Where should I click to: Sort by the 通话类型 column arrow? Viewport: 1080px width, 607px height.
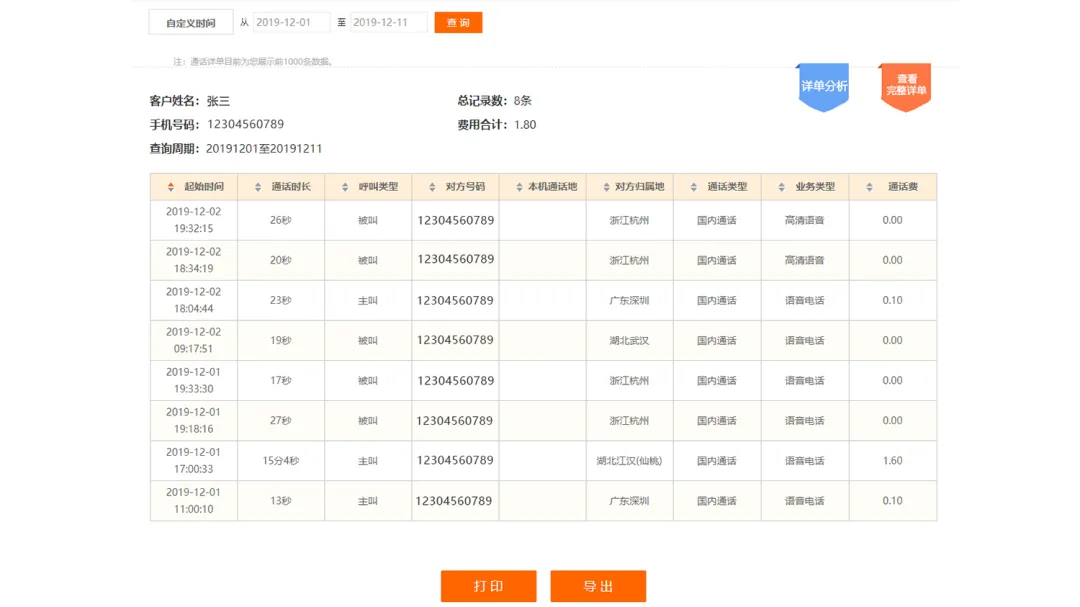pos(694,187)
